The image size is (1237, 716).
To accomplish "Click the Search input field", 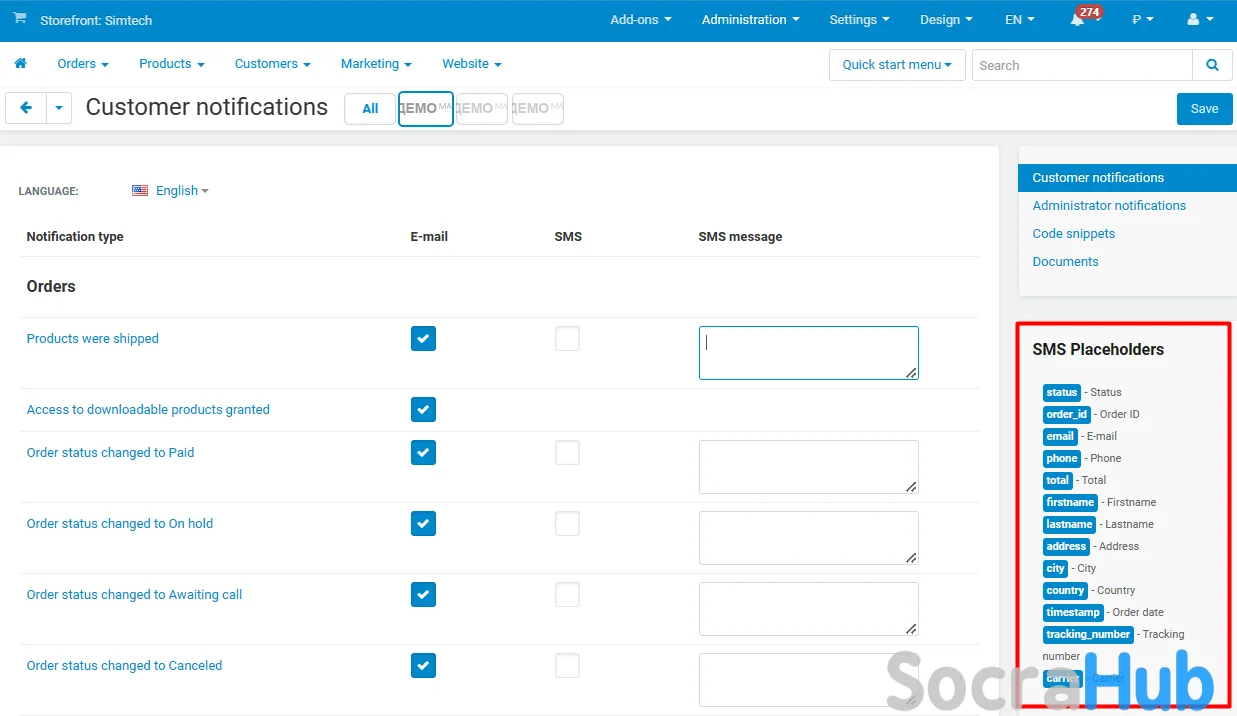I will tap(1081, 65).
